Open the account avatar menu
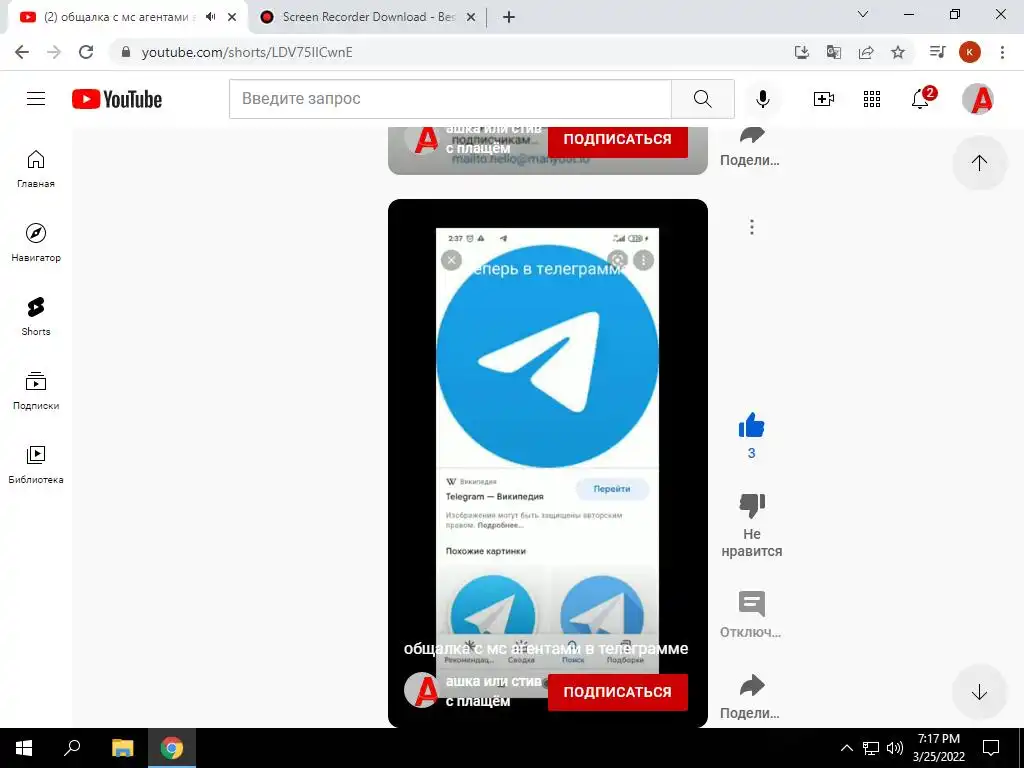 pos(978,99)
